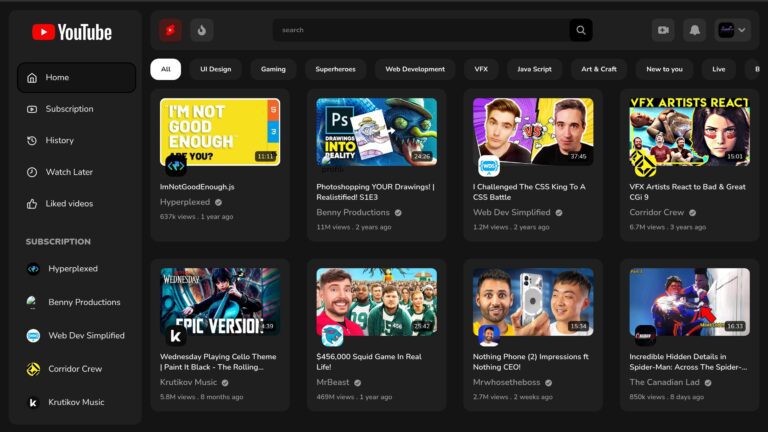Click Web Dev Simplified avatar on CSS Battle card
Image resolution: width=768 pixels, height=432 pixels.
[x=489, y=166]
